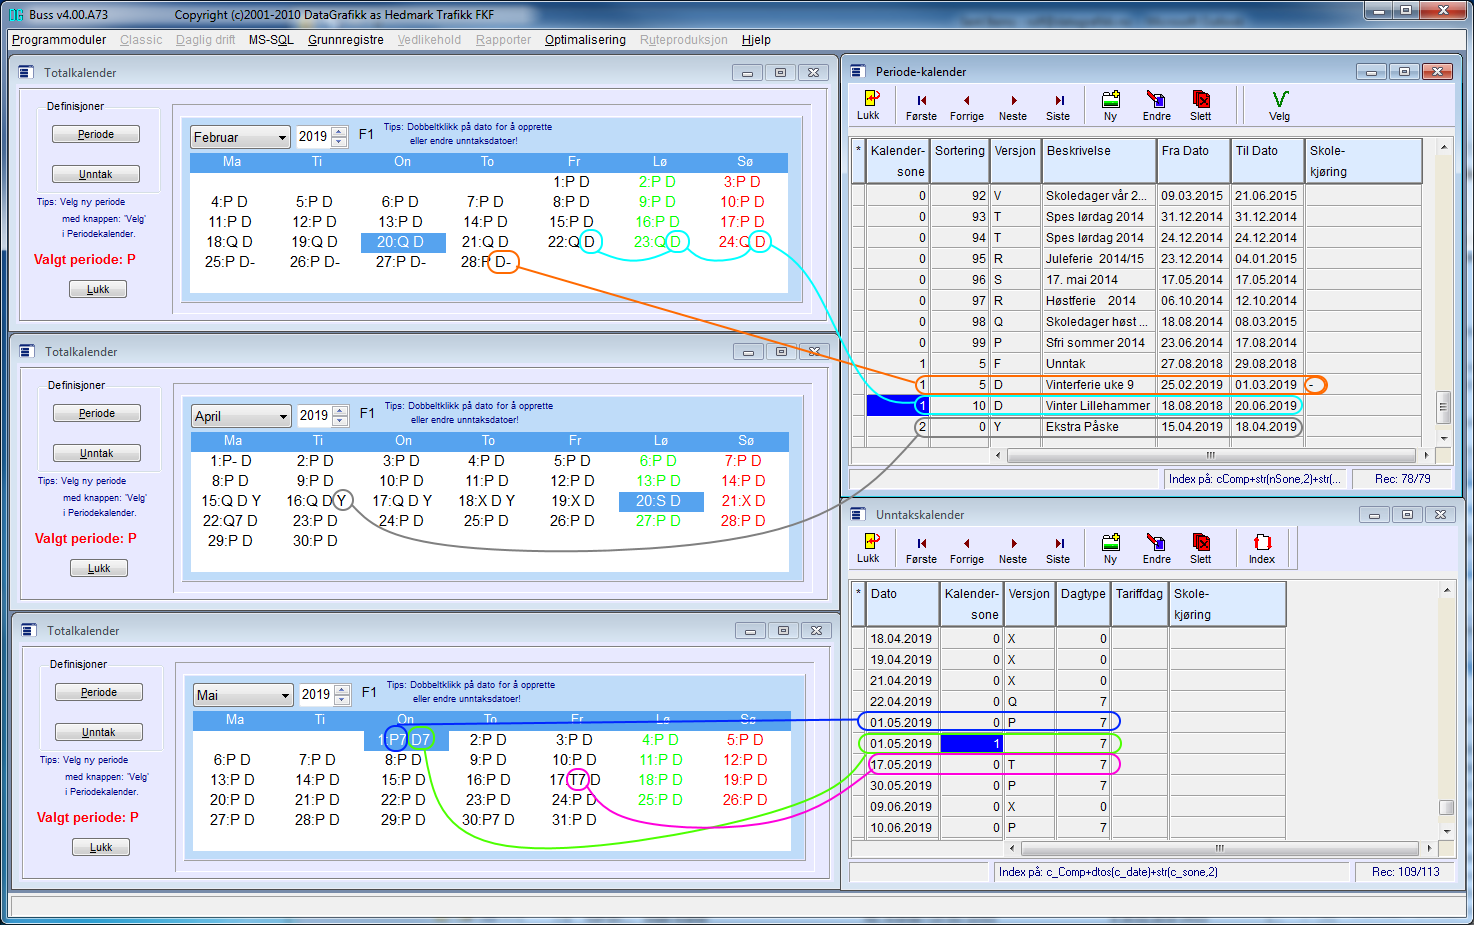Click Slett icon in Unntakskalender toolbar
1474x925 pixels.
(1201, 548)
